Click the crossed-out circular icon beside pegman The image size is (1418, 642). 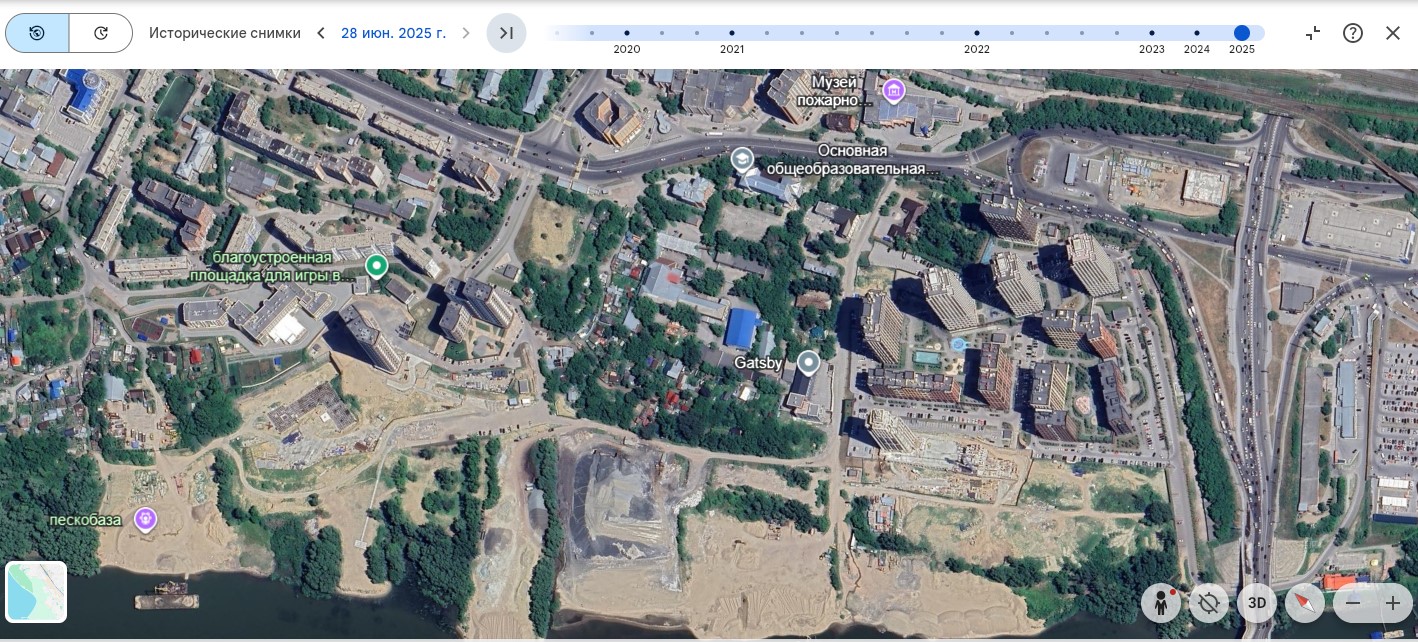click(x=1209, y=603)
